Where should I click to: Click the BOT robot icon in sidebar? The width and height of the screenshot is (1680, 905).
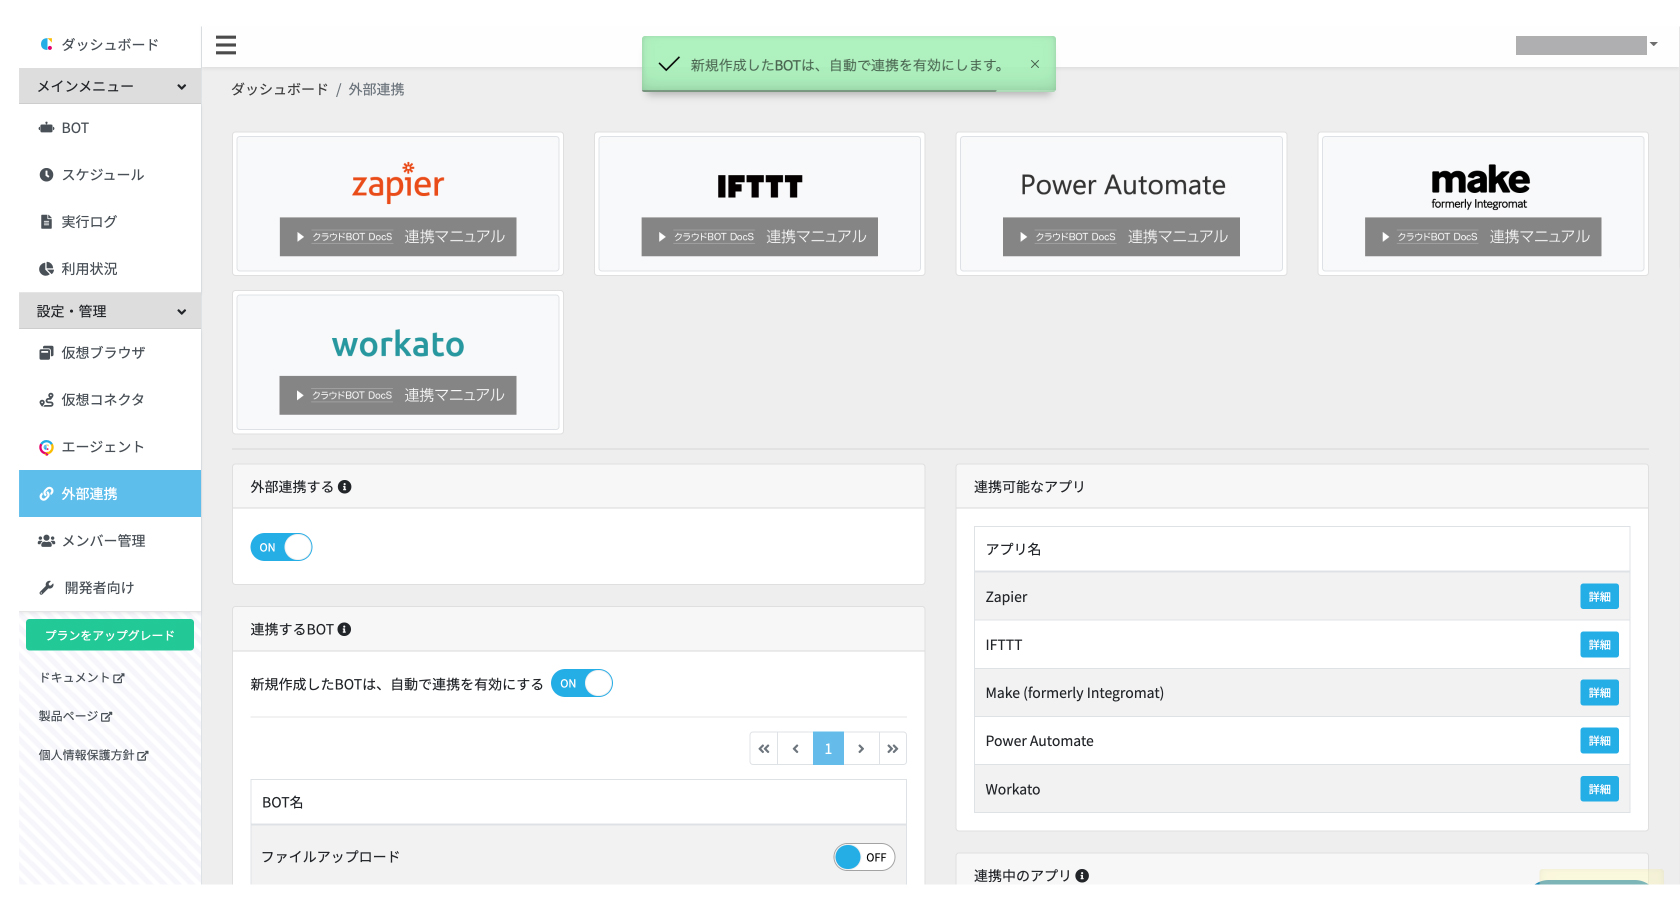pos(46,128)
